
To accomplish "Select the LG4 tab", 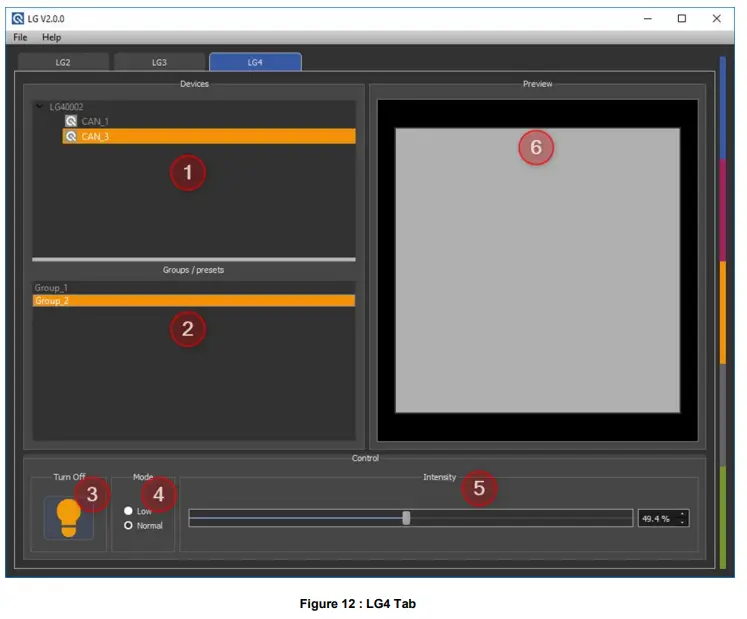I will 255,62.
